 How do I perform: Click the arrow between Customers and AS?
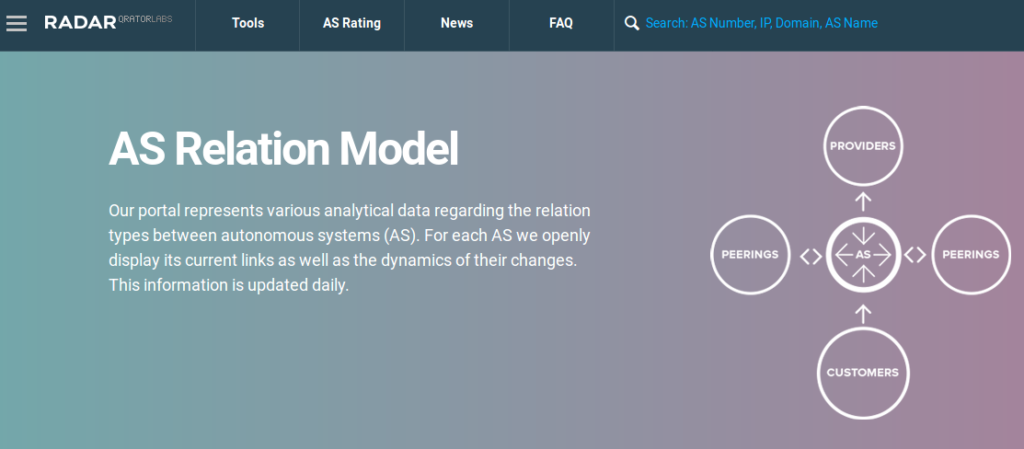click(x=863, y=314)
